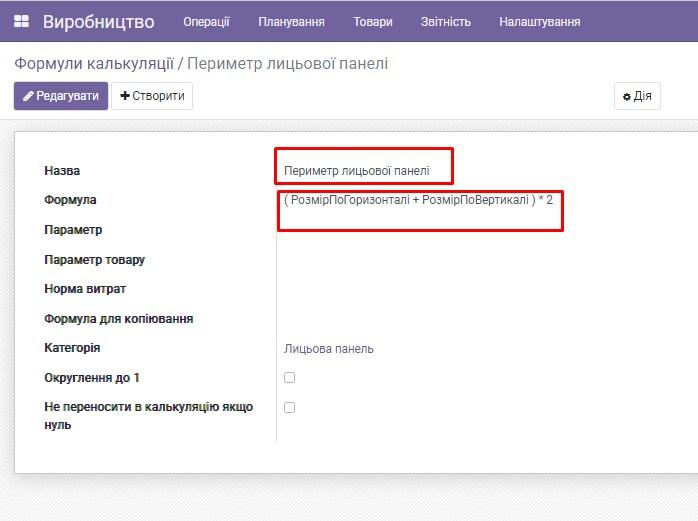Click the Назва field label
Image resolution: width=698 pixels, height=521 pixels.
(62, 171)
